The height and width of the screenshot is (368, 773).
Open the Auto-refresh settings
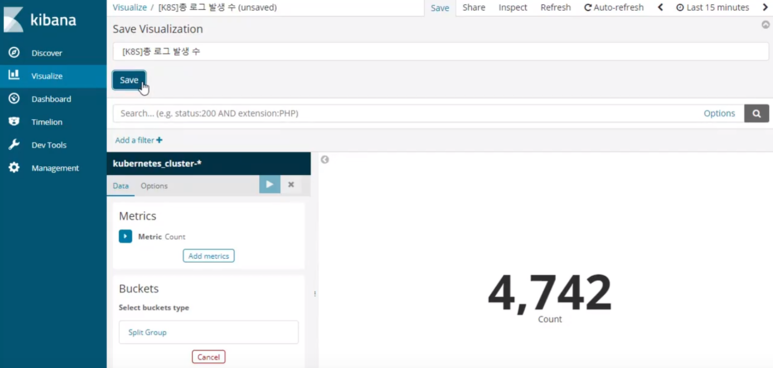click(614, 7)
